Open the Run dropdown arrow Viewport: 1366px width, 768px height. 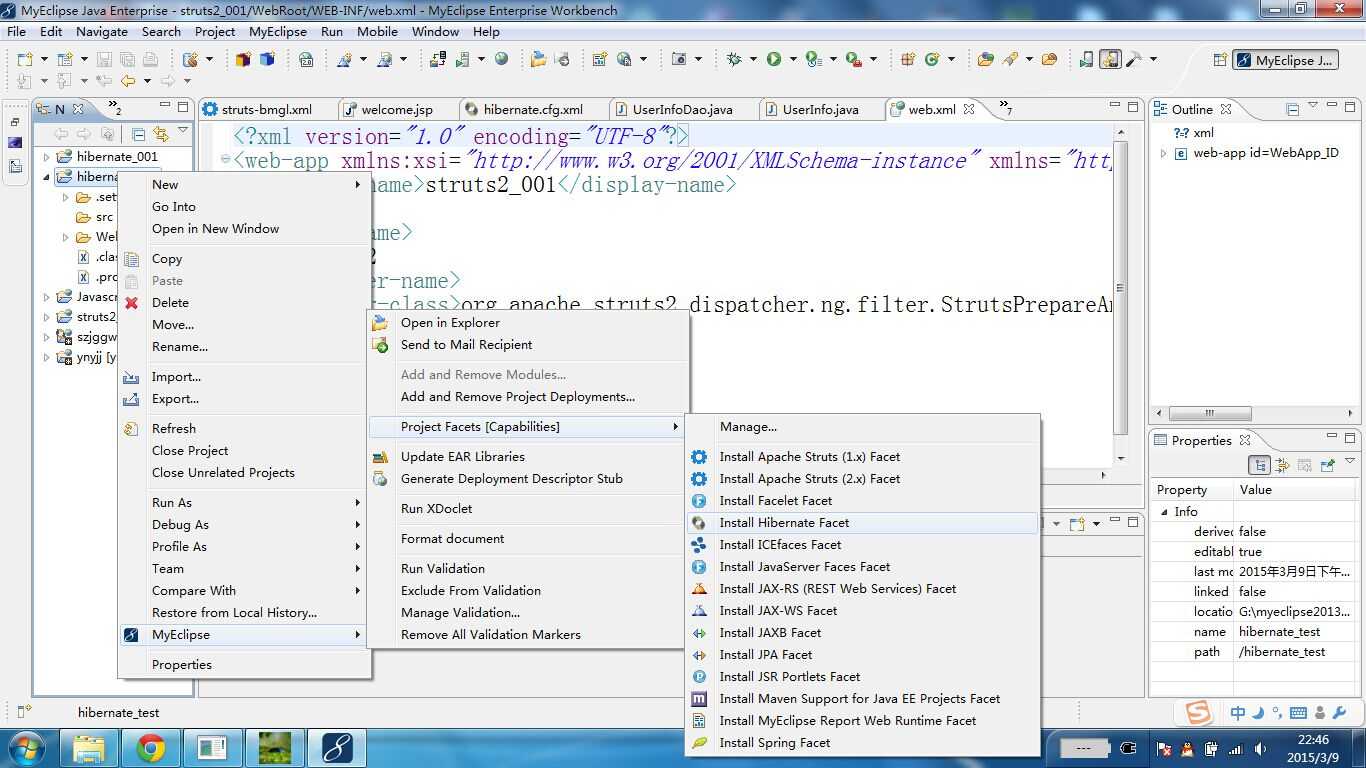(792, 60)
